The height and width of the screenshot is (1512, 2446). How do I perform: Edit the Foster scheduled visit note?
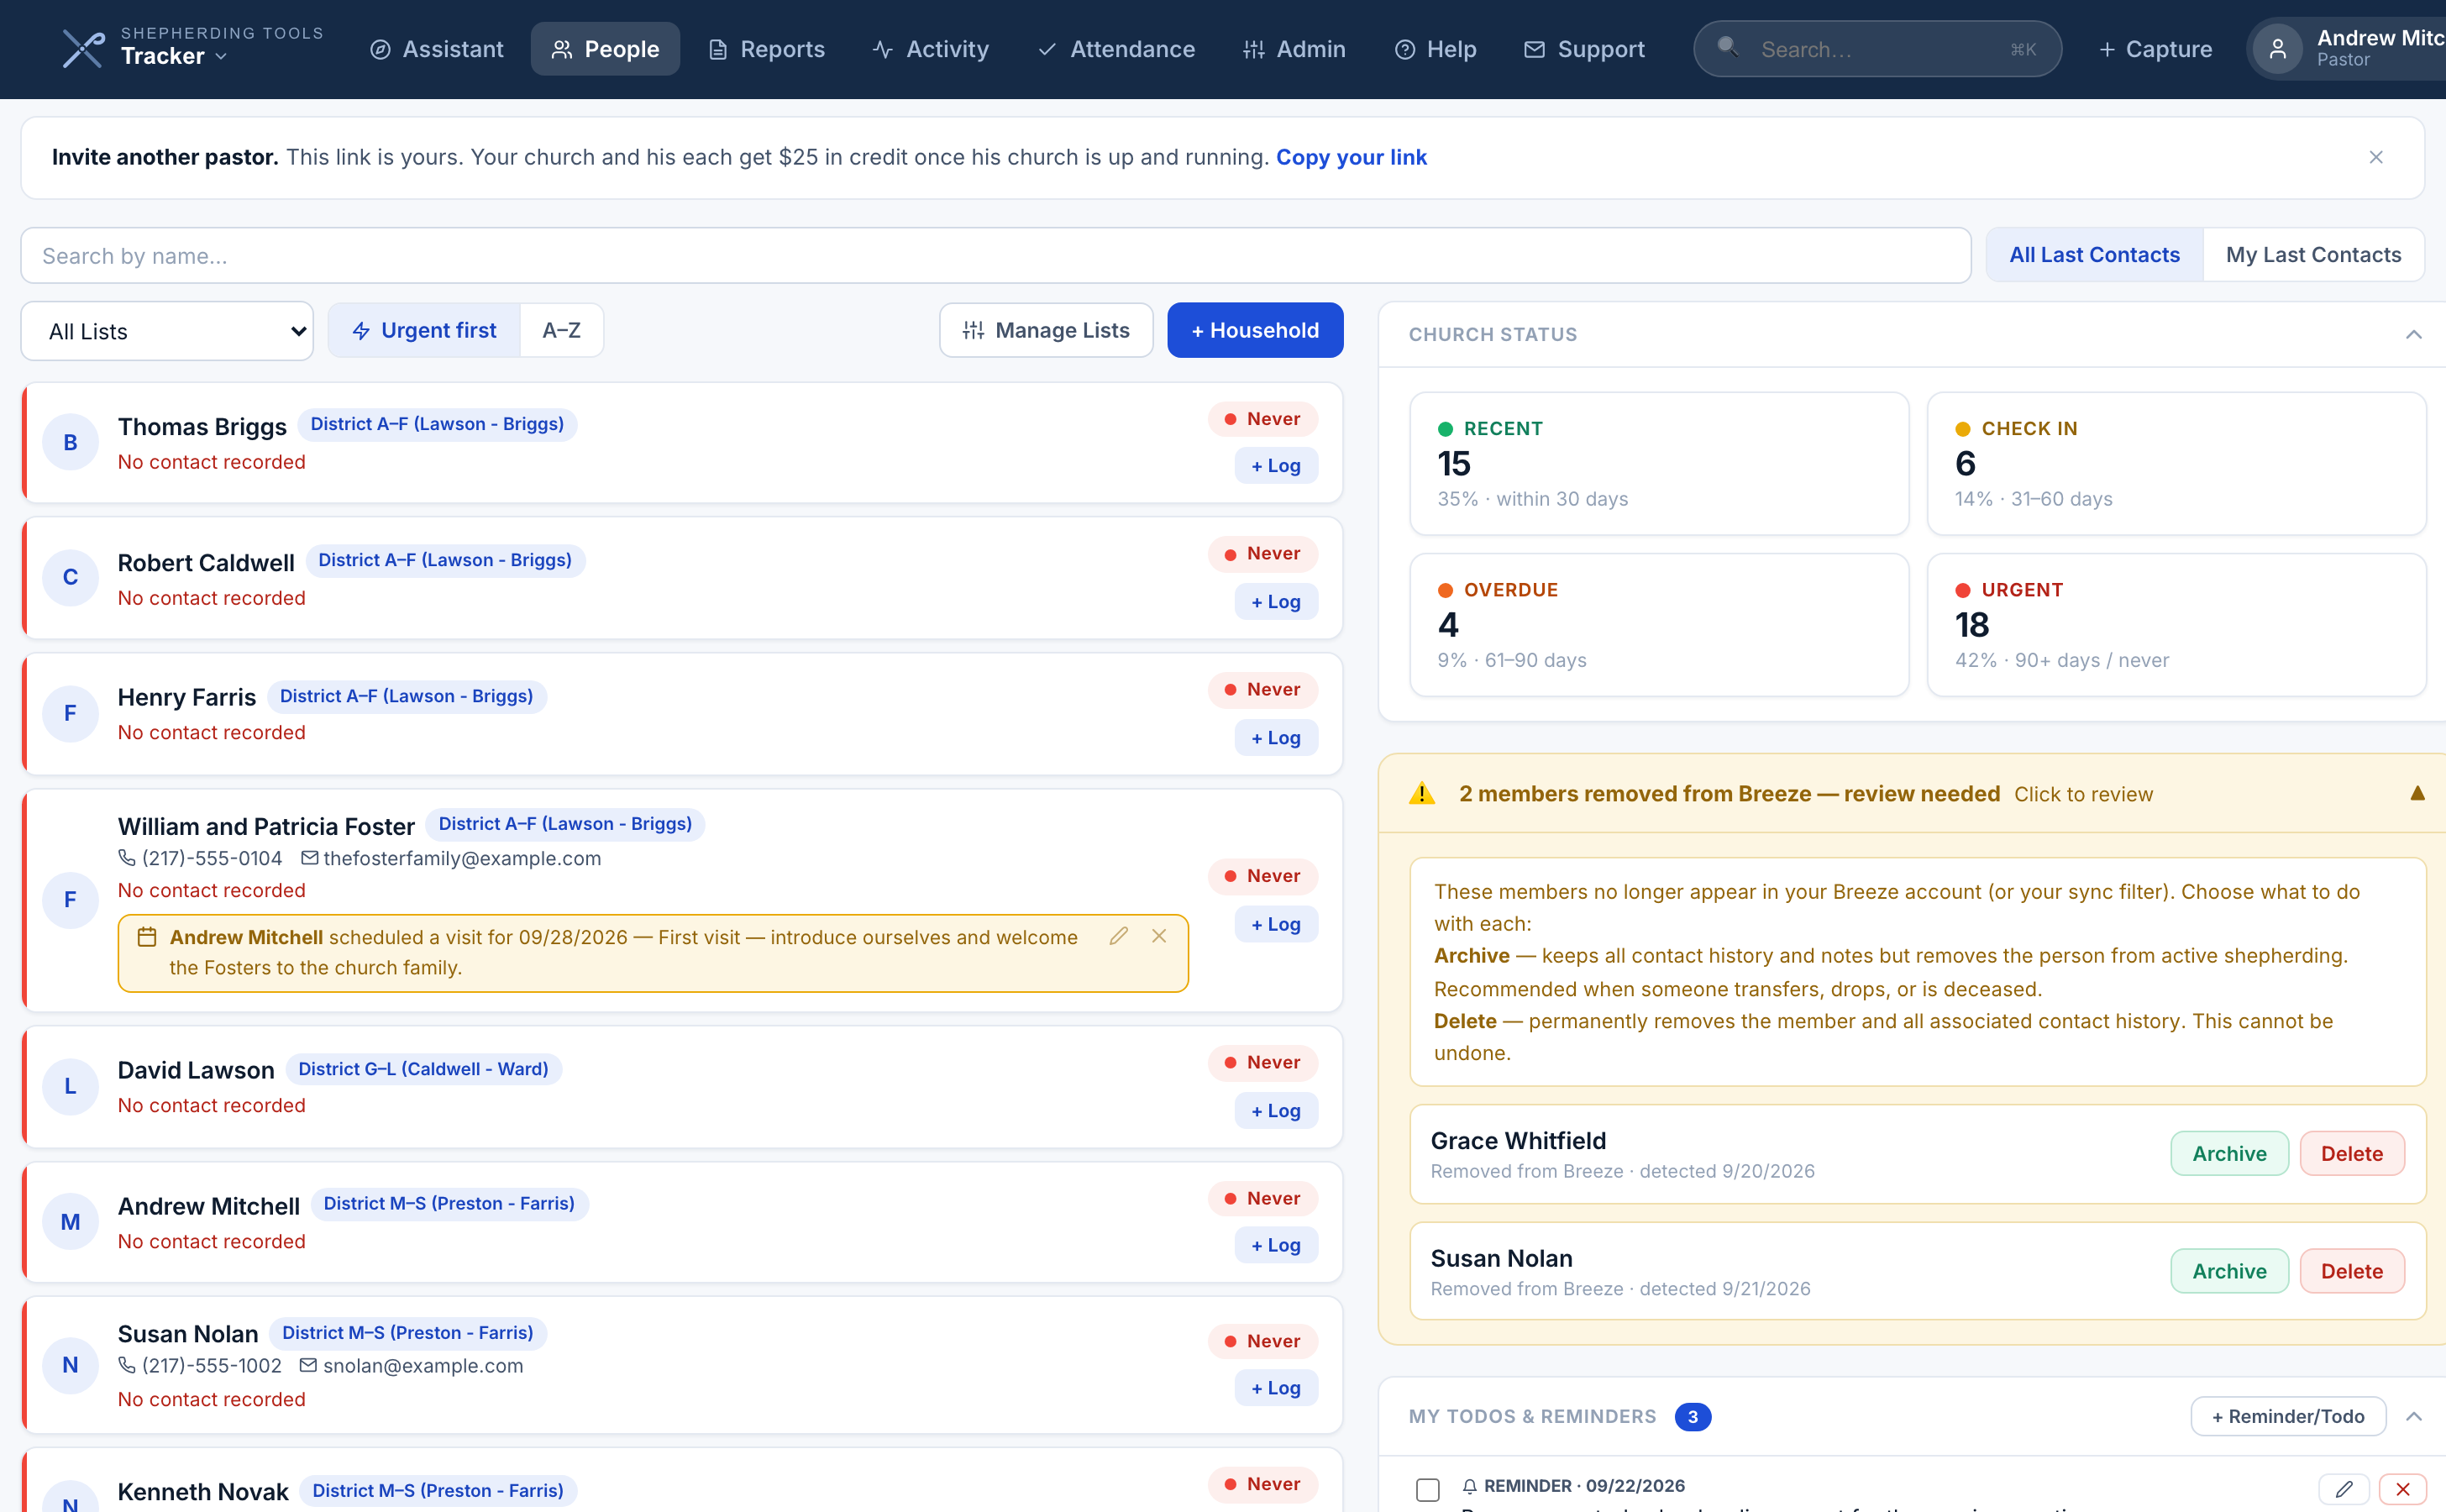click(x=1119, y=936)
